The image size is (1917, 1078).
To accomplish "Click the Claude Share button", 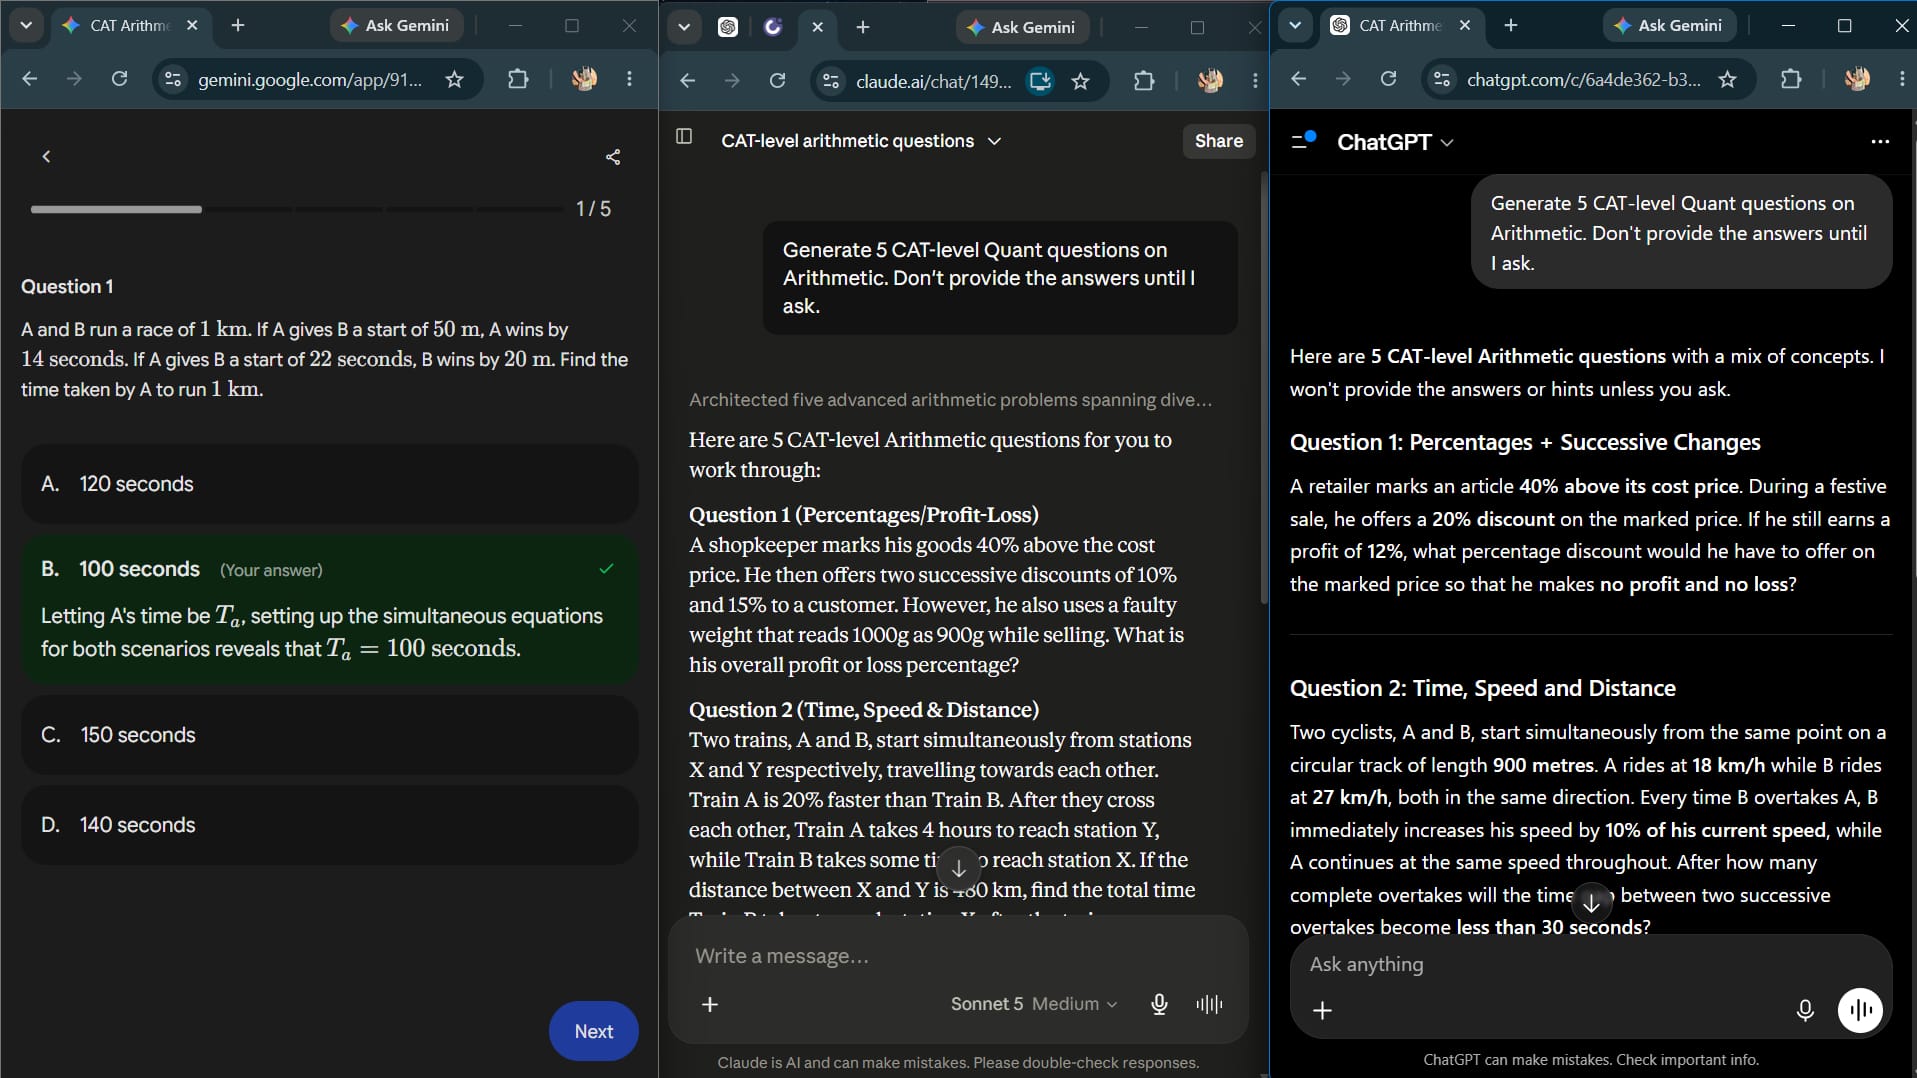I will [x=1218, y=141].
